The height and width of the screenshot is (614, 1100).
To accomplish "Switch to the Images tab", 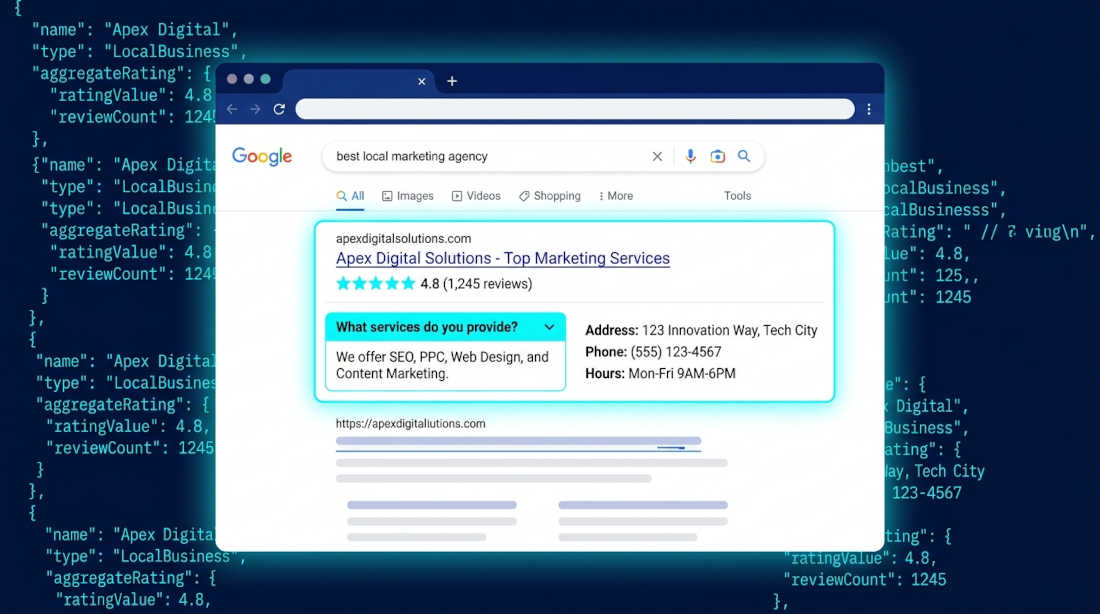I will click(408, 196).
